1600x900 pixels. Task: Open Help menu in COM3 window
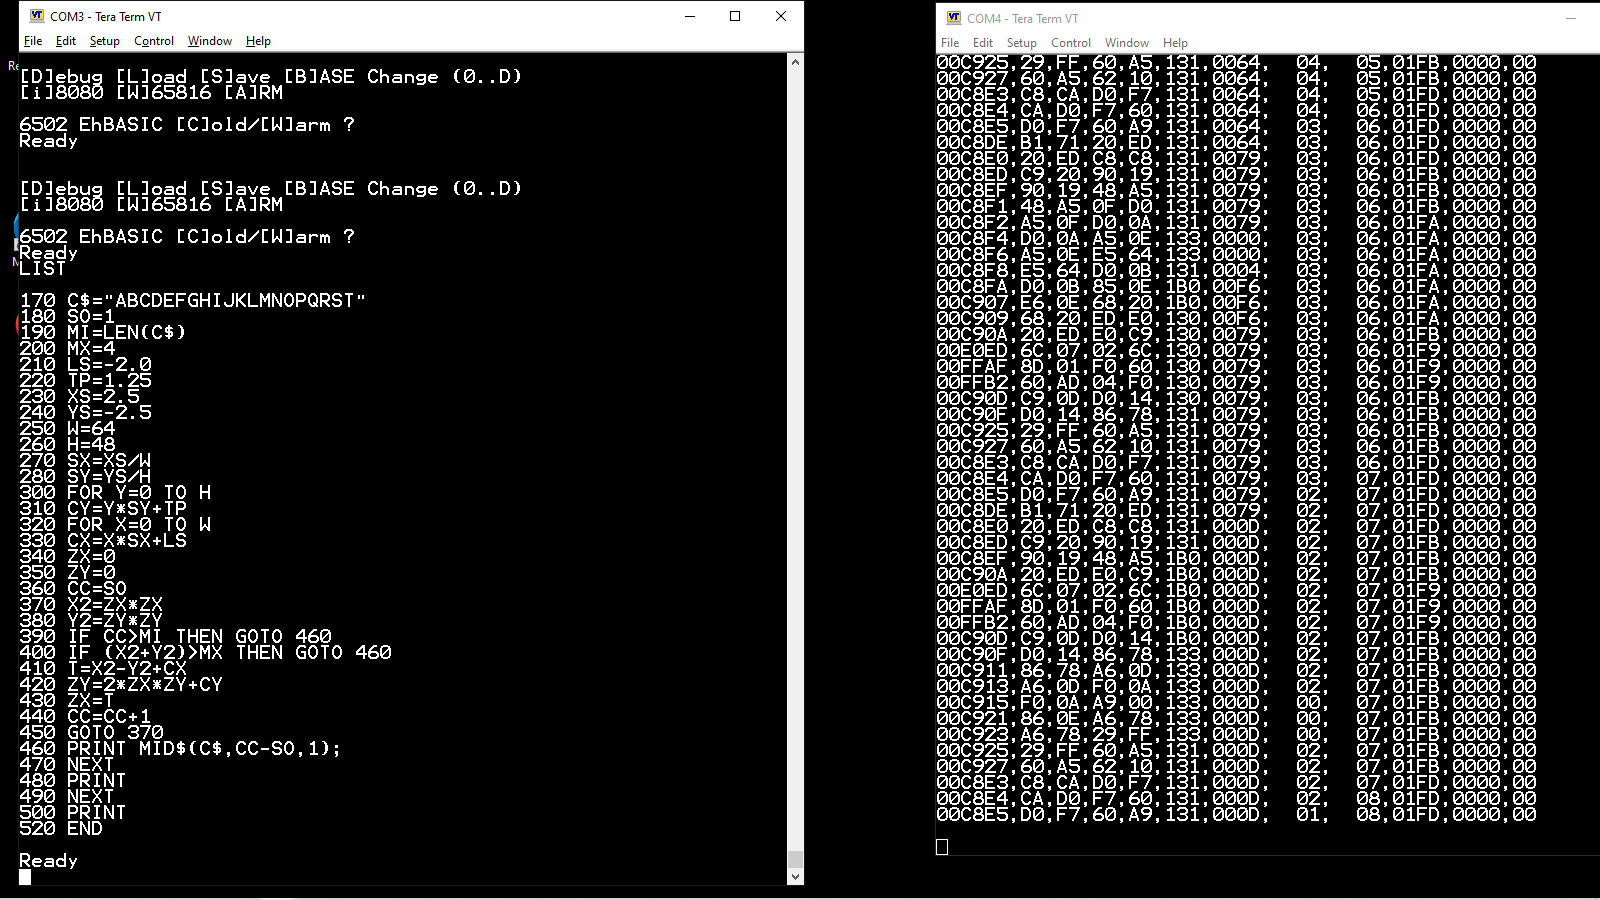tap(258, 41)
